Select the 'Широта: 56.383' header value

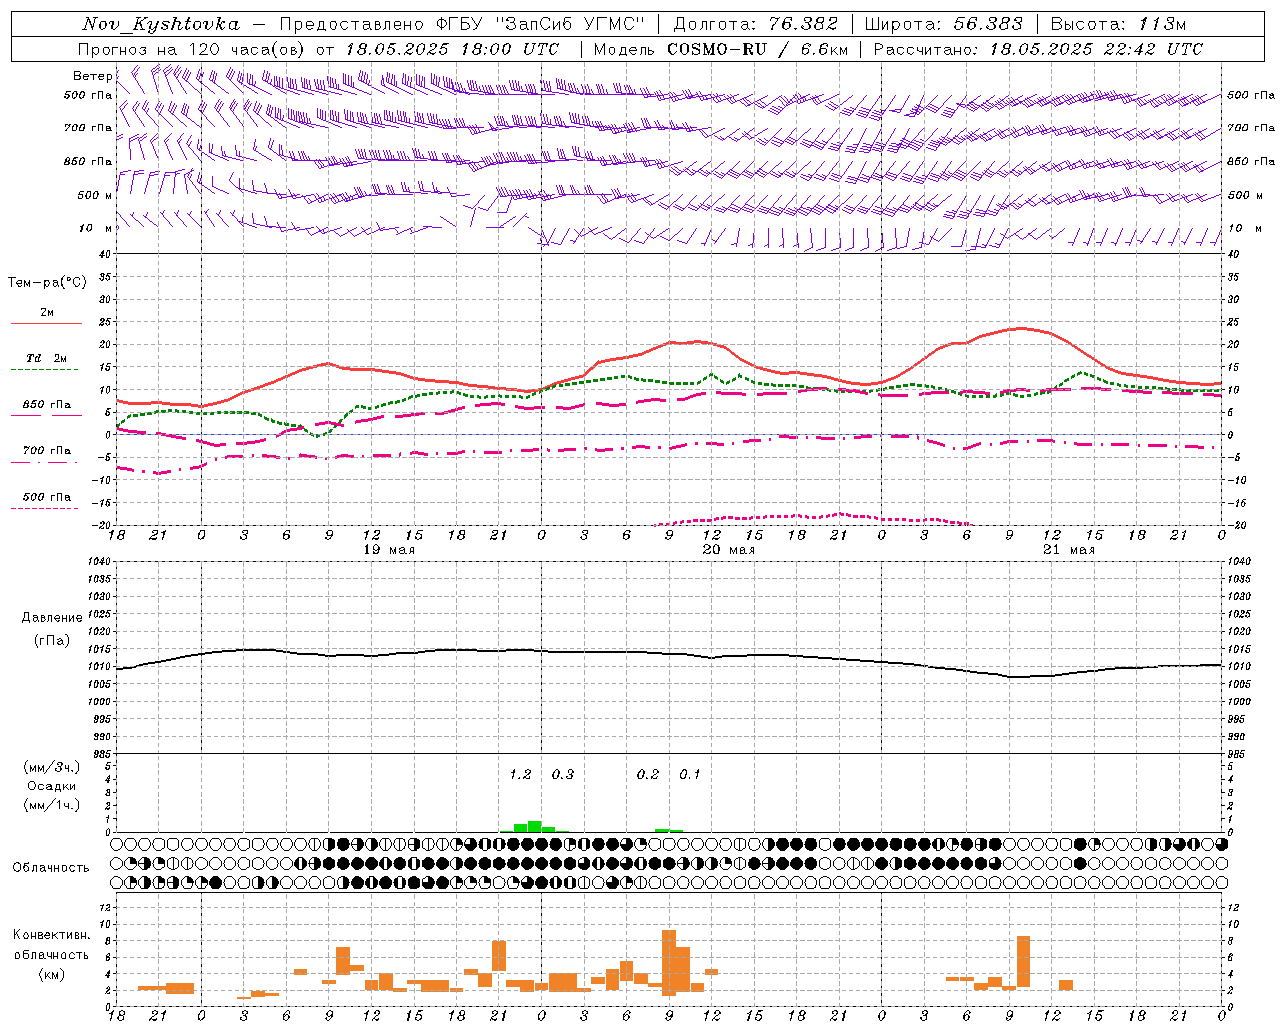944,24
